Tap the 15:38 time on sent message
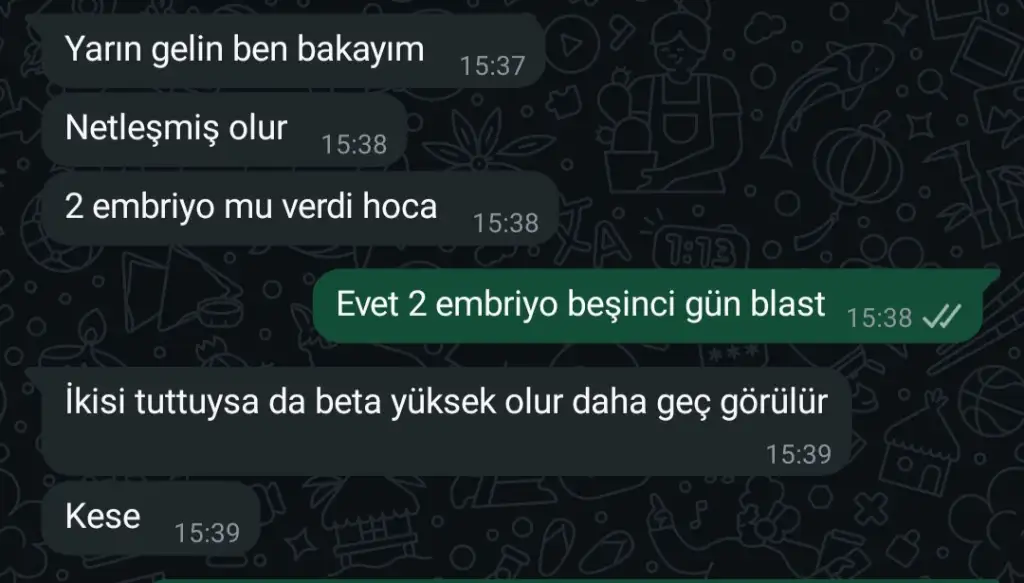1024x583 pixels. point(879,318)
